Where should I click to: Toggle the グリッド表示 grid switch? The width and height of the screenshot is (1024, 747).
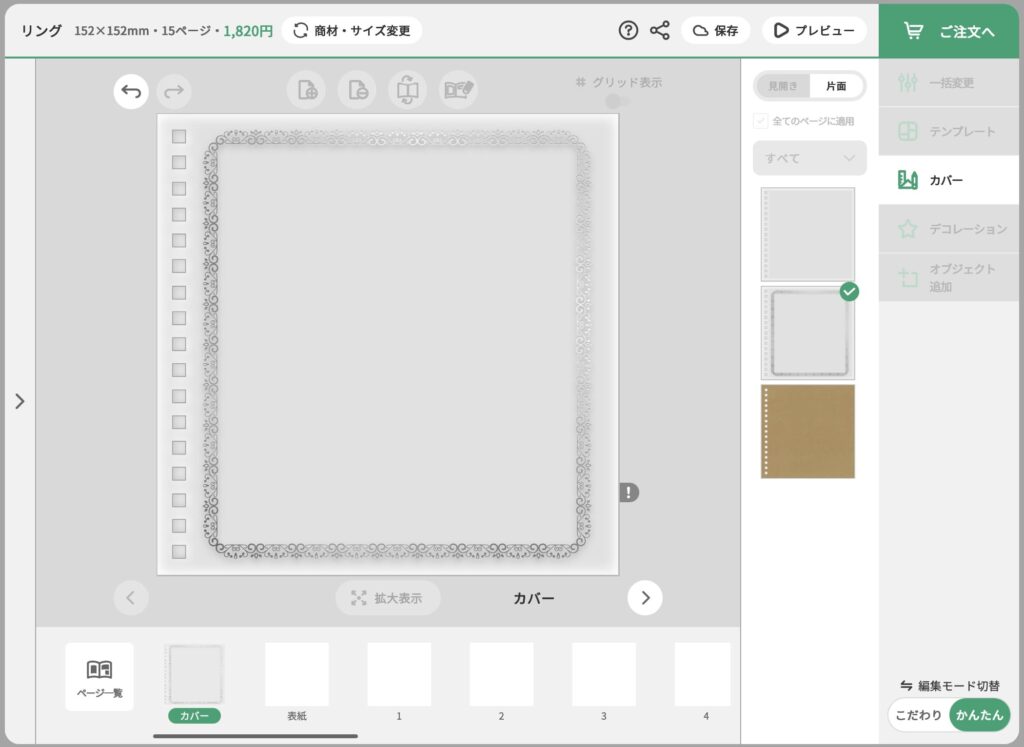(x=617, y=101)
